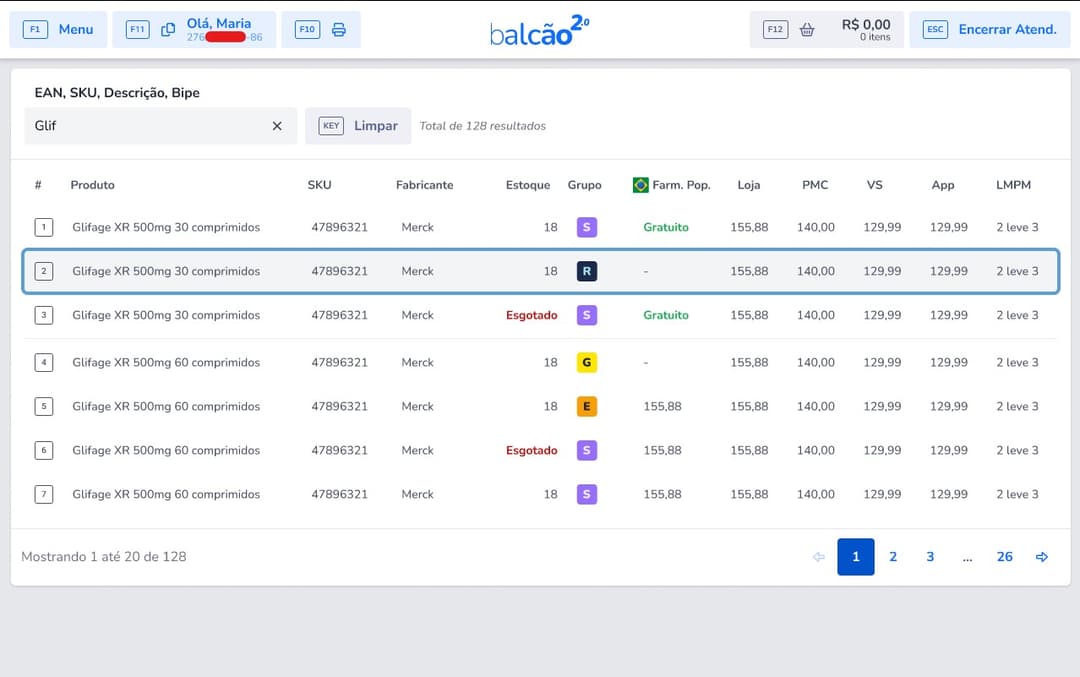This screenshot has height=677, width=1080.
Task: Click Mostrando 1 até 20 de 128
Action: click(104, 556)
